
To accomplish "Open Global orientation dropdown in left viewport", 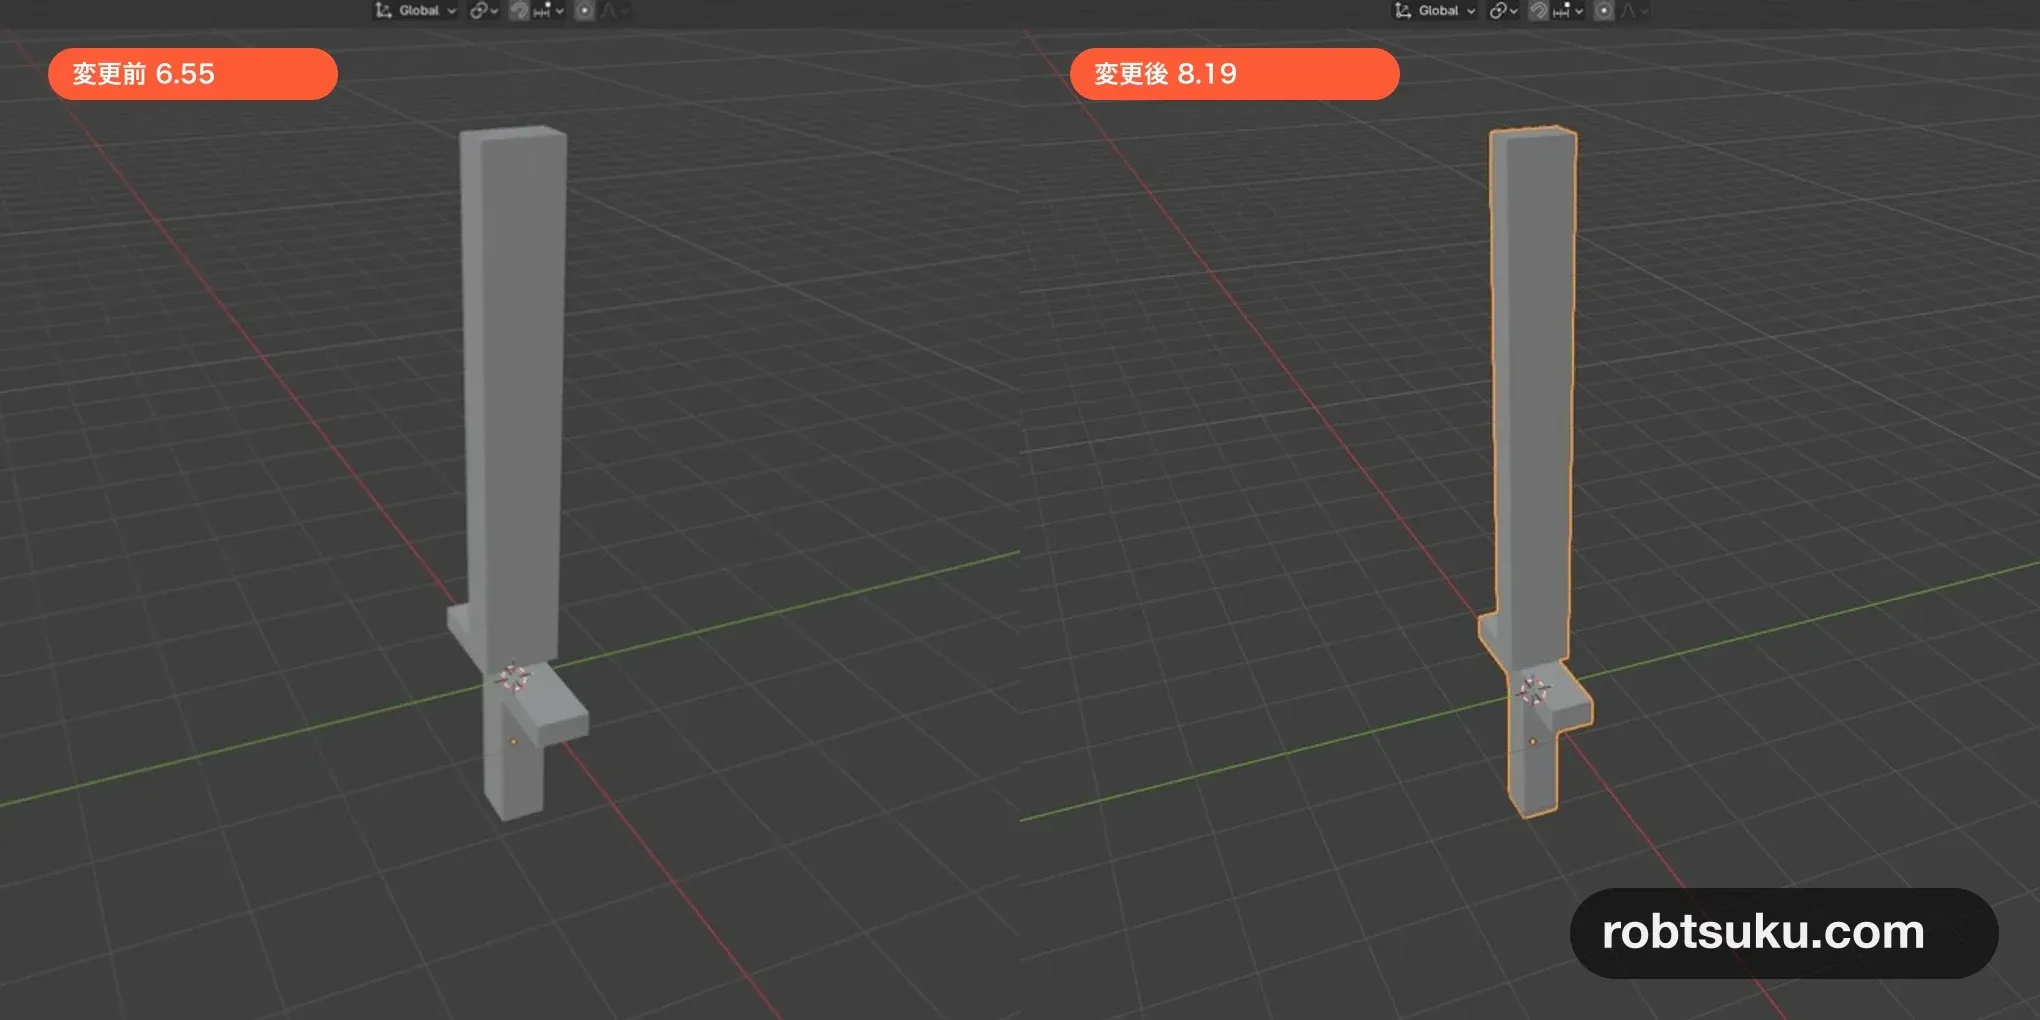I will pos(416,11).
